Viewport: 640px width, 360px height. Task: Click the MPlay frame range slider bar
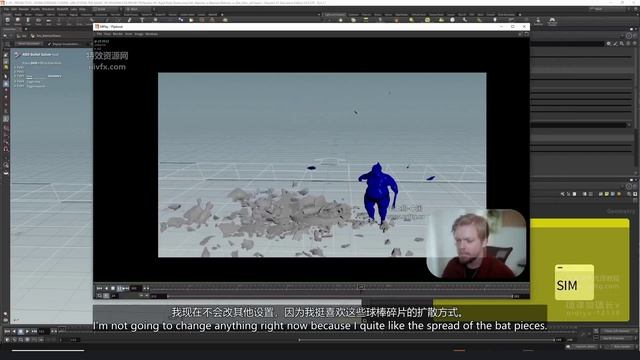coord(340,296)
